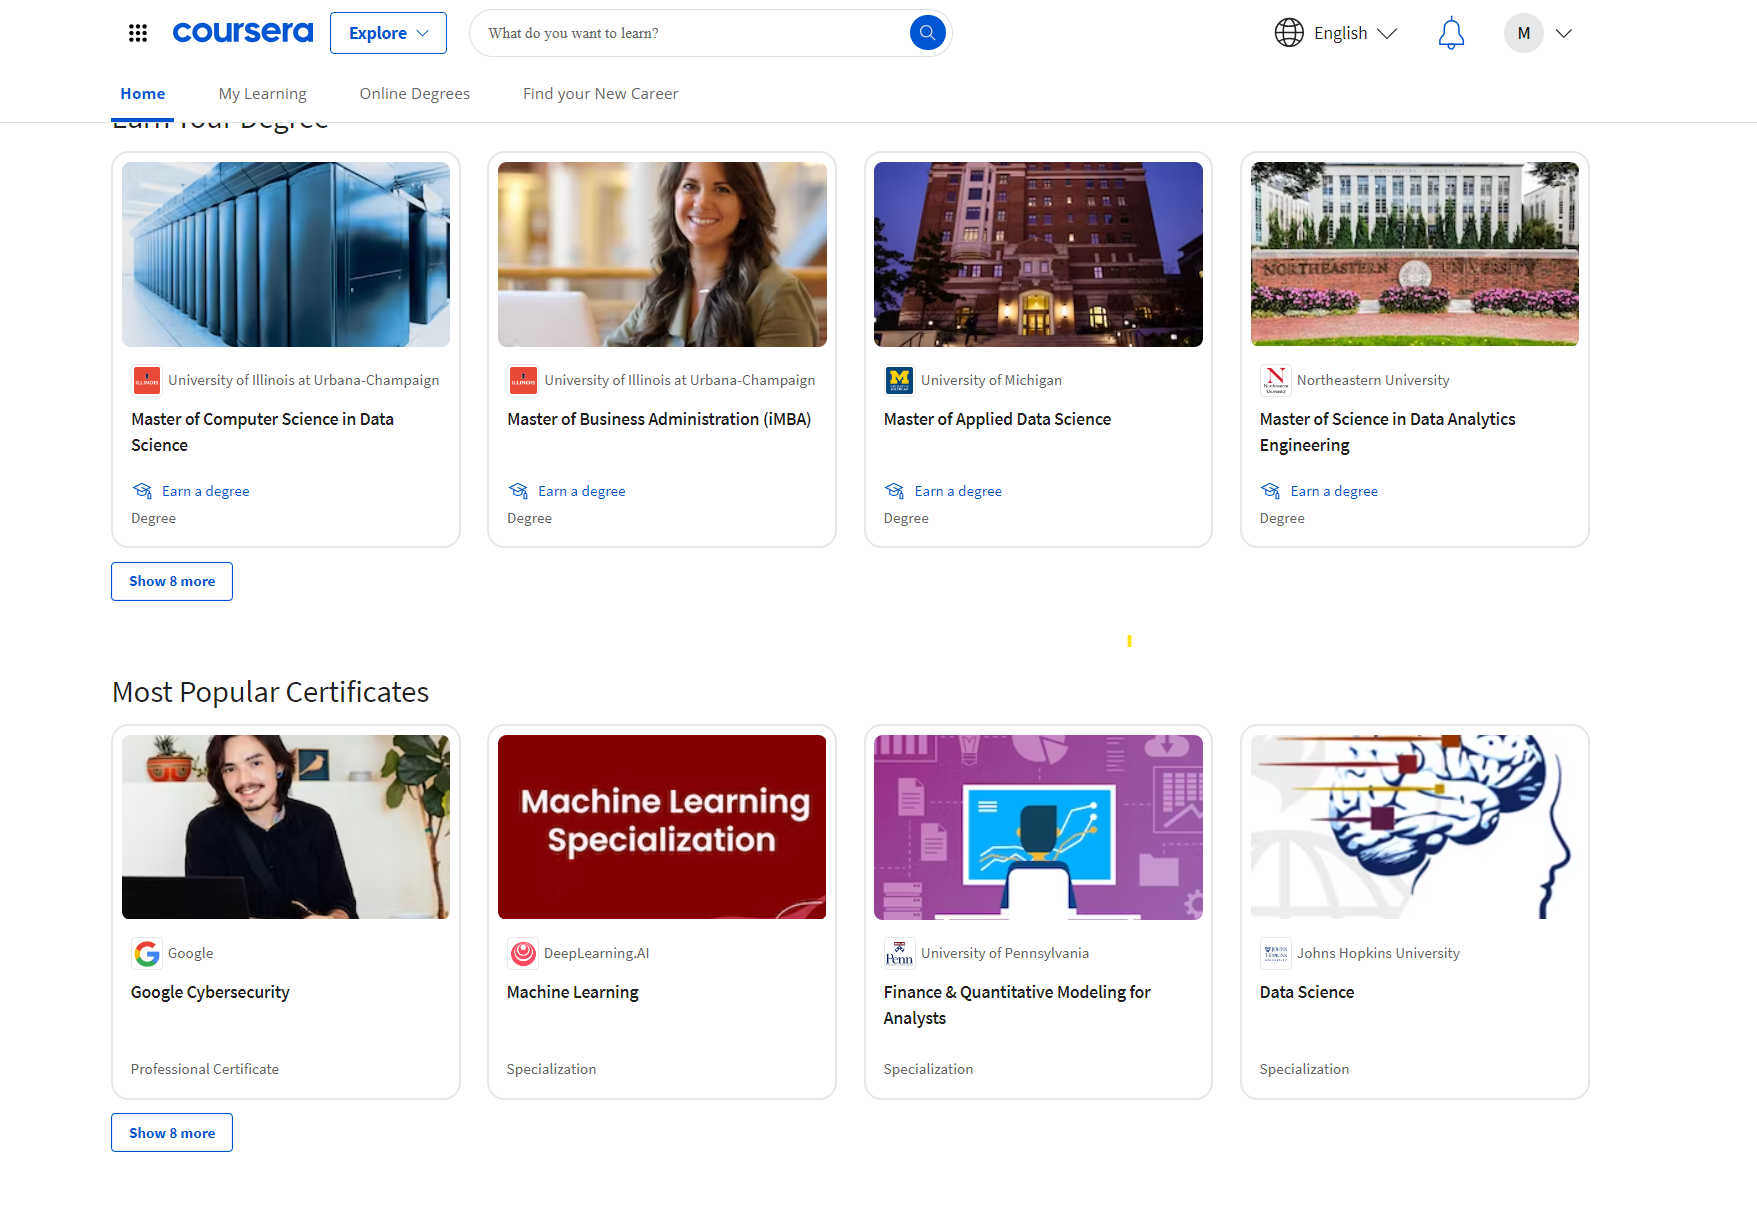The height and width of the screenshot is (1208, 1757).
Task: Open Master of Business Administration (iMBA)
Action: (x=659, y=419)
